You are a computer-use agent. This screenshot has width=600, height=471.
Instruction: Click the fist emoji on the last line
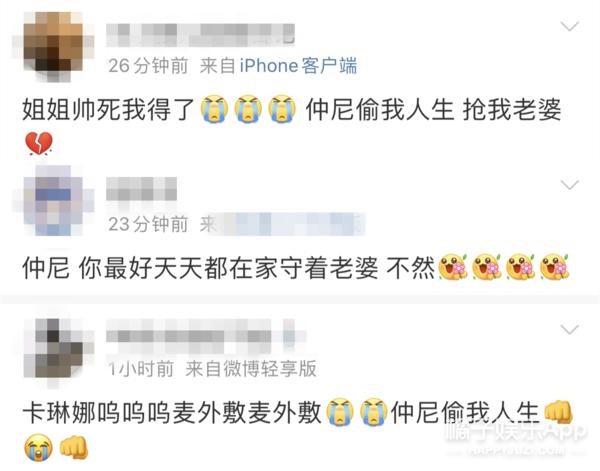[74, 447]
